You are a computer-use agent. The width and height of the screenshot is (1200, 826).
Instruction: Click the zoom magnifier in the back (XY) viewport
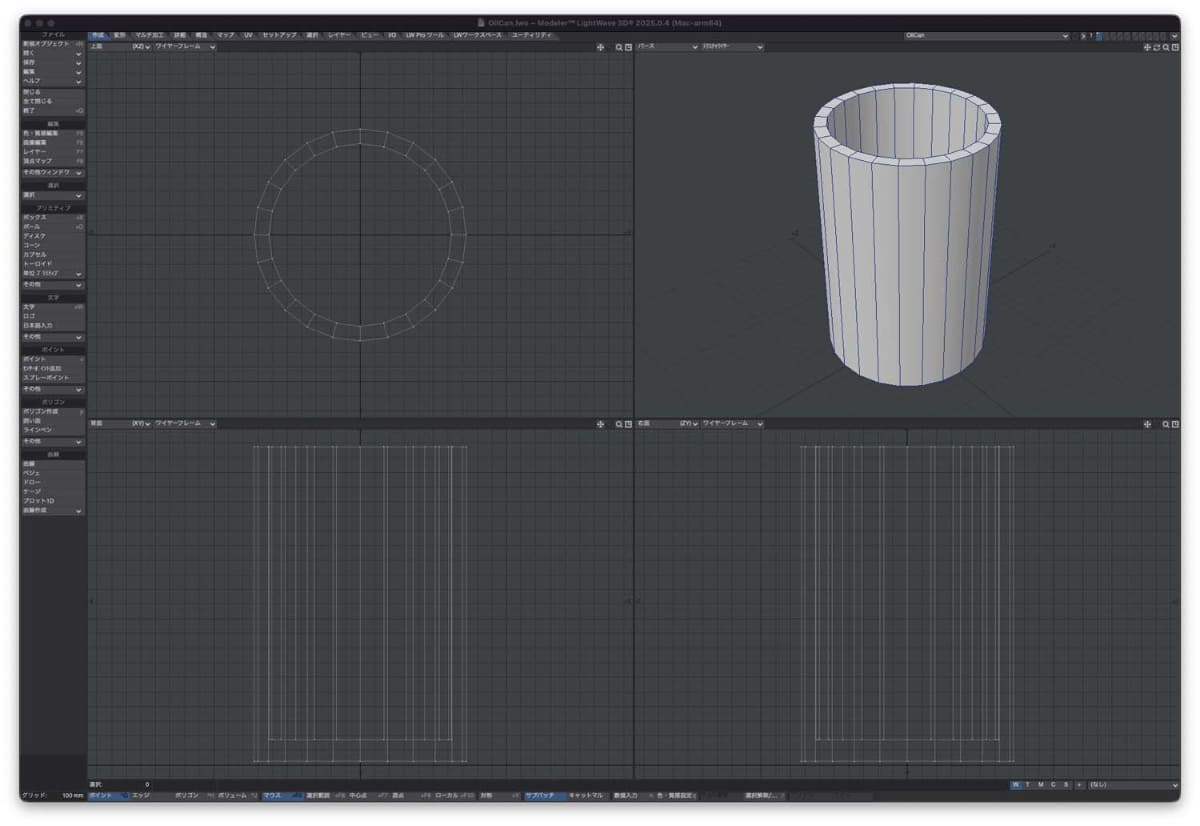619,424
